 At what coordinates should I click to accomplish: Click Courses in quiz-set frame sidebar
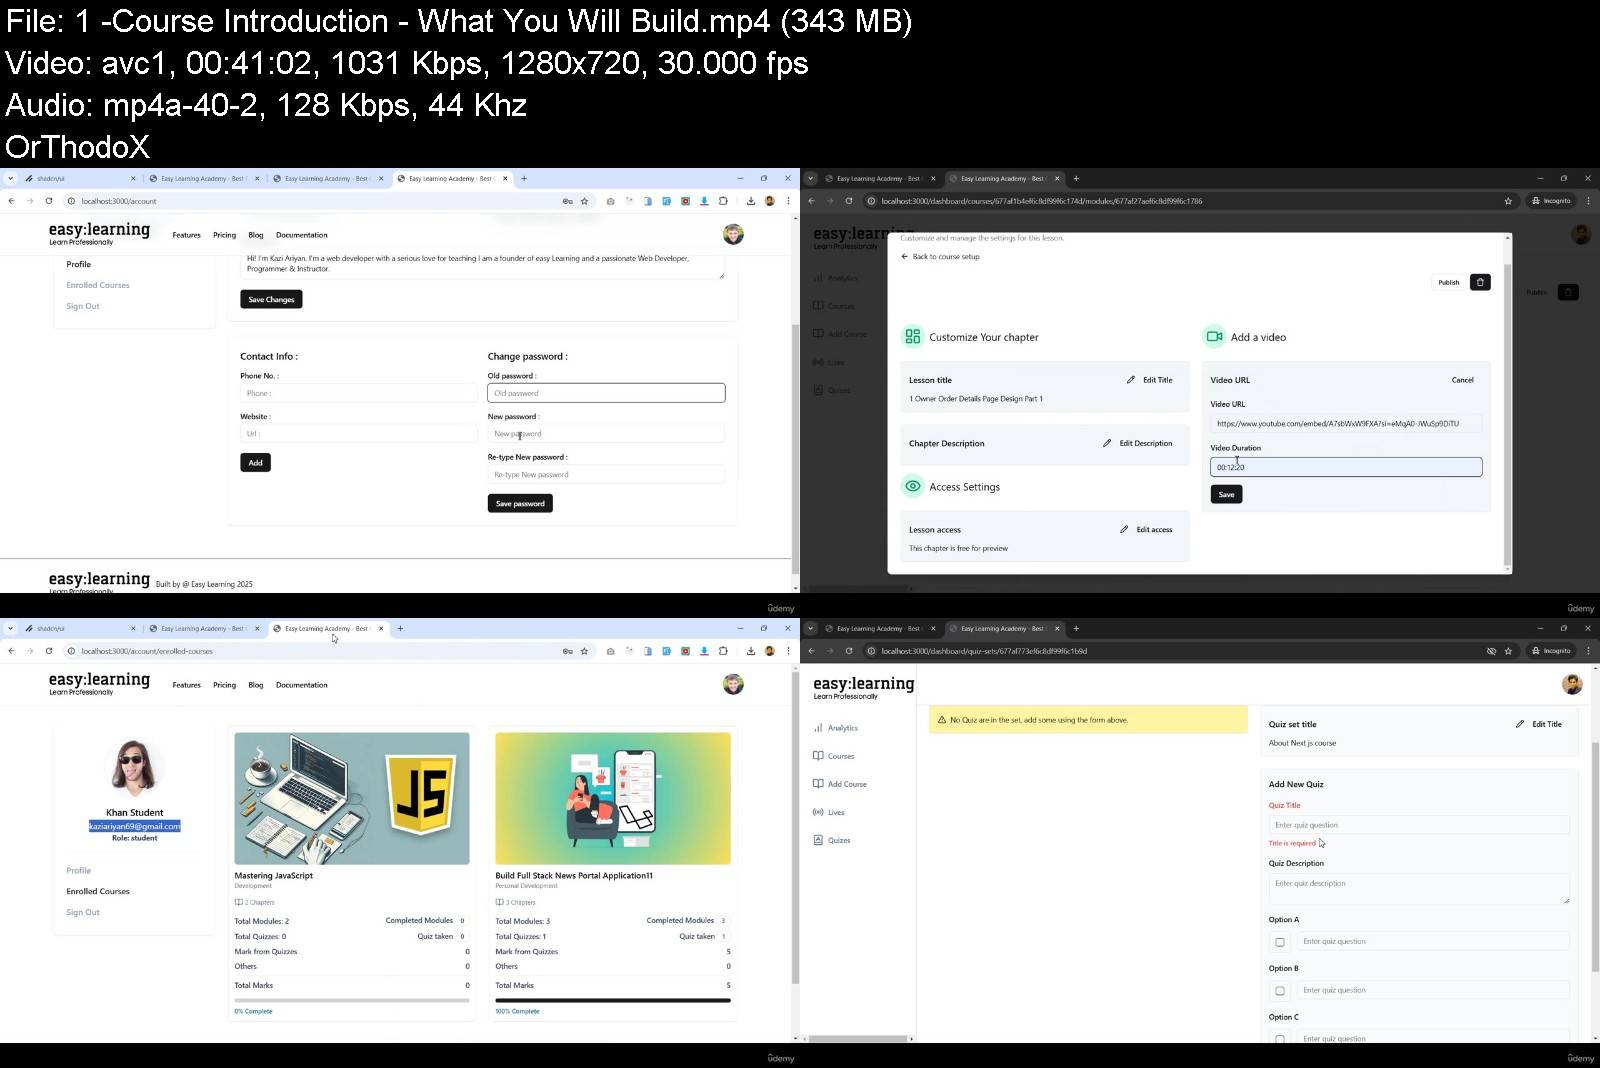(x=834, y=756)
